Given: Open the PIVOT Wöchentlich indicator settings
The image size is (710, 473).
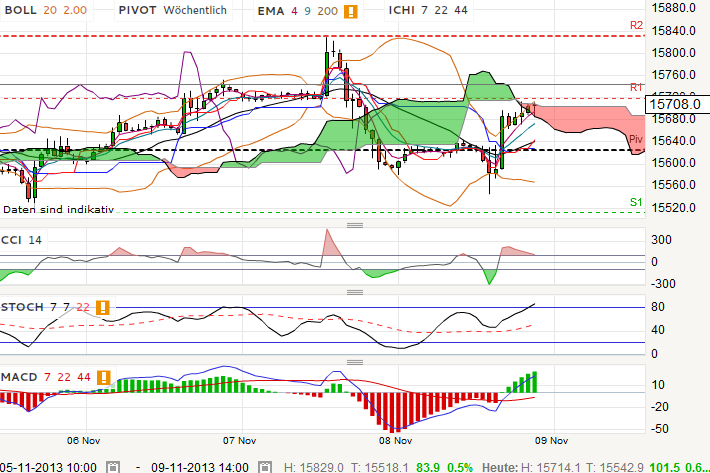Looking at the screenshot, I should pyautogui.click(x=173, y=10).
